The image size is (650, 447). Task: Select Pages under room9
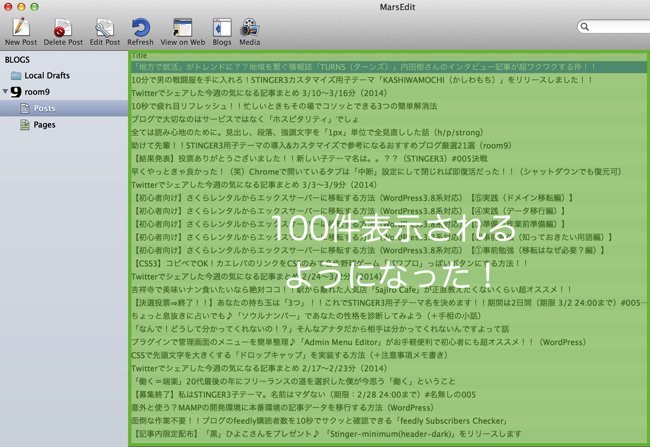click(44, 125)
